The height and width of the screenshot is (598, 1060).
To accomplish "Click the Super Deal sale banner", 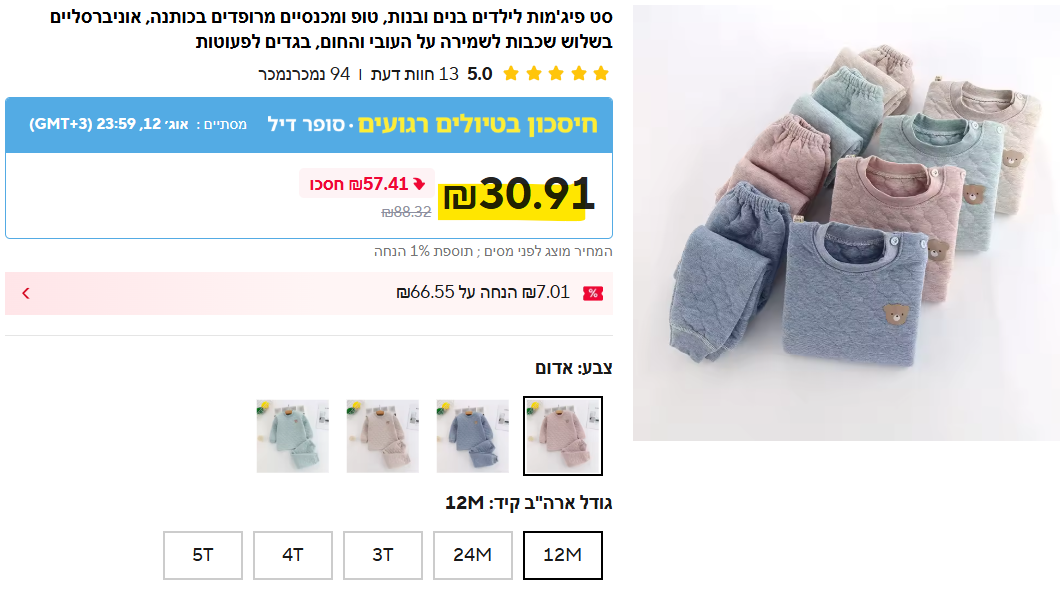I will (x=309, y=125).
